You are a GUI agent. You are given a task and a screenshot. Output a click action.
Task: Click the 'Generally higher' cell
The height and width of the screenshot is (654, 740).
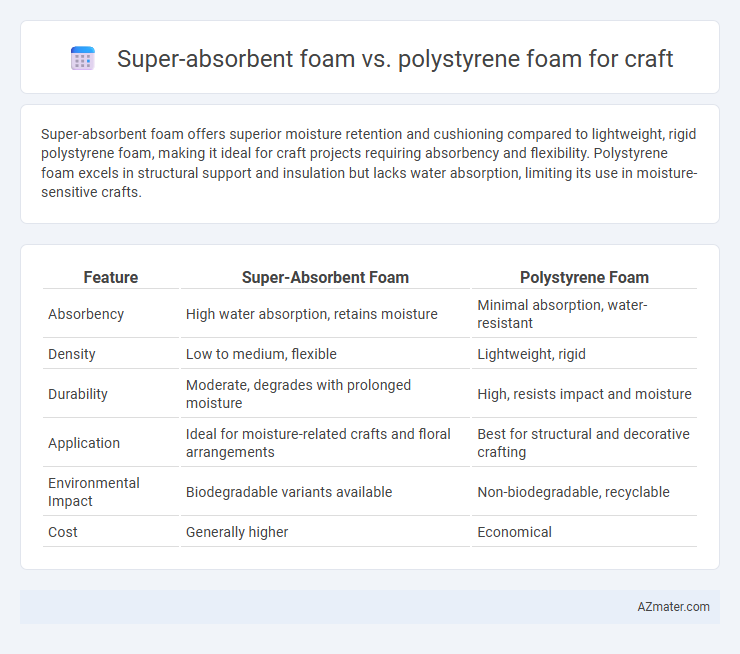tap(237, 532)
